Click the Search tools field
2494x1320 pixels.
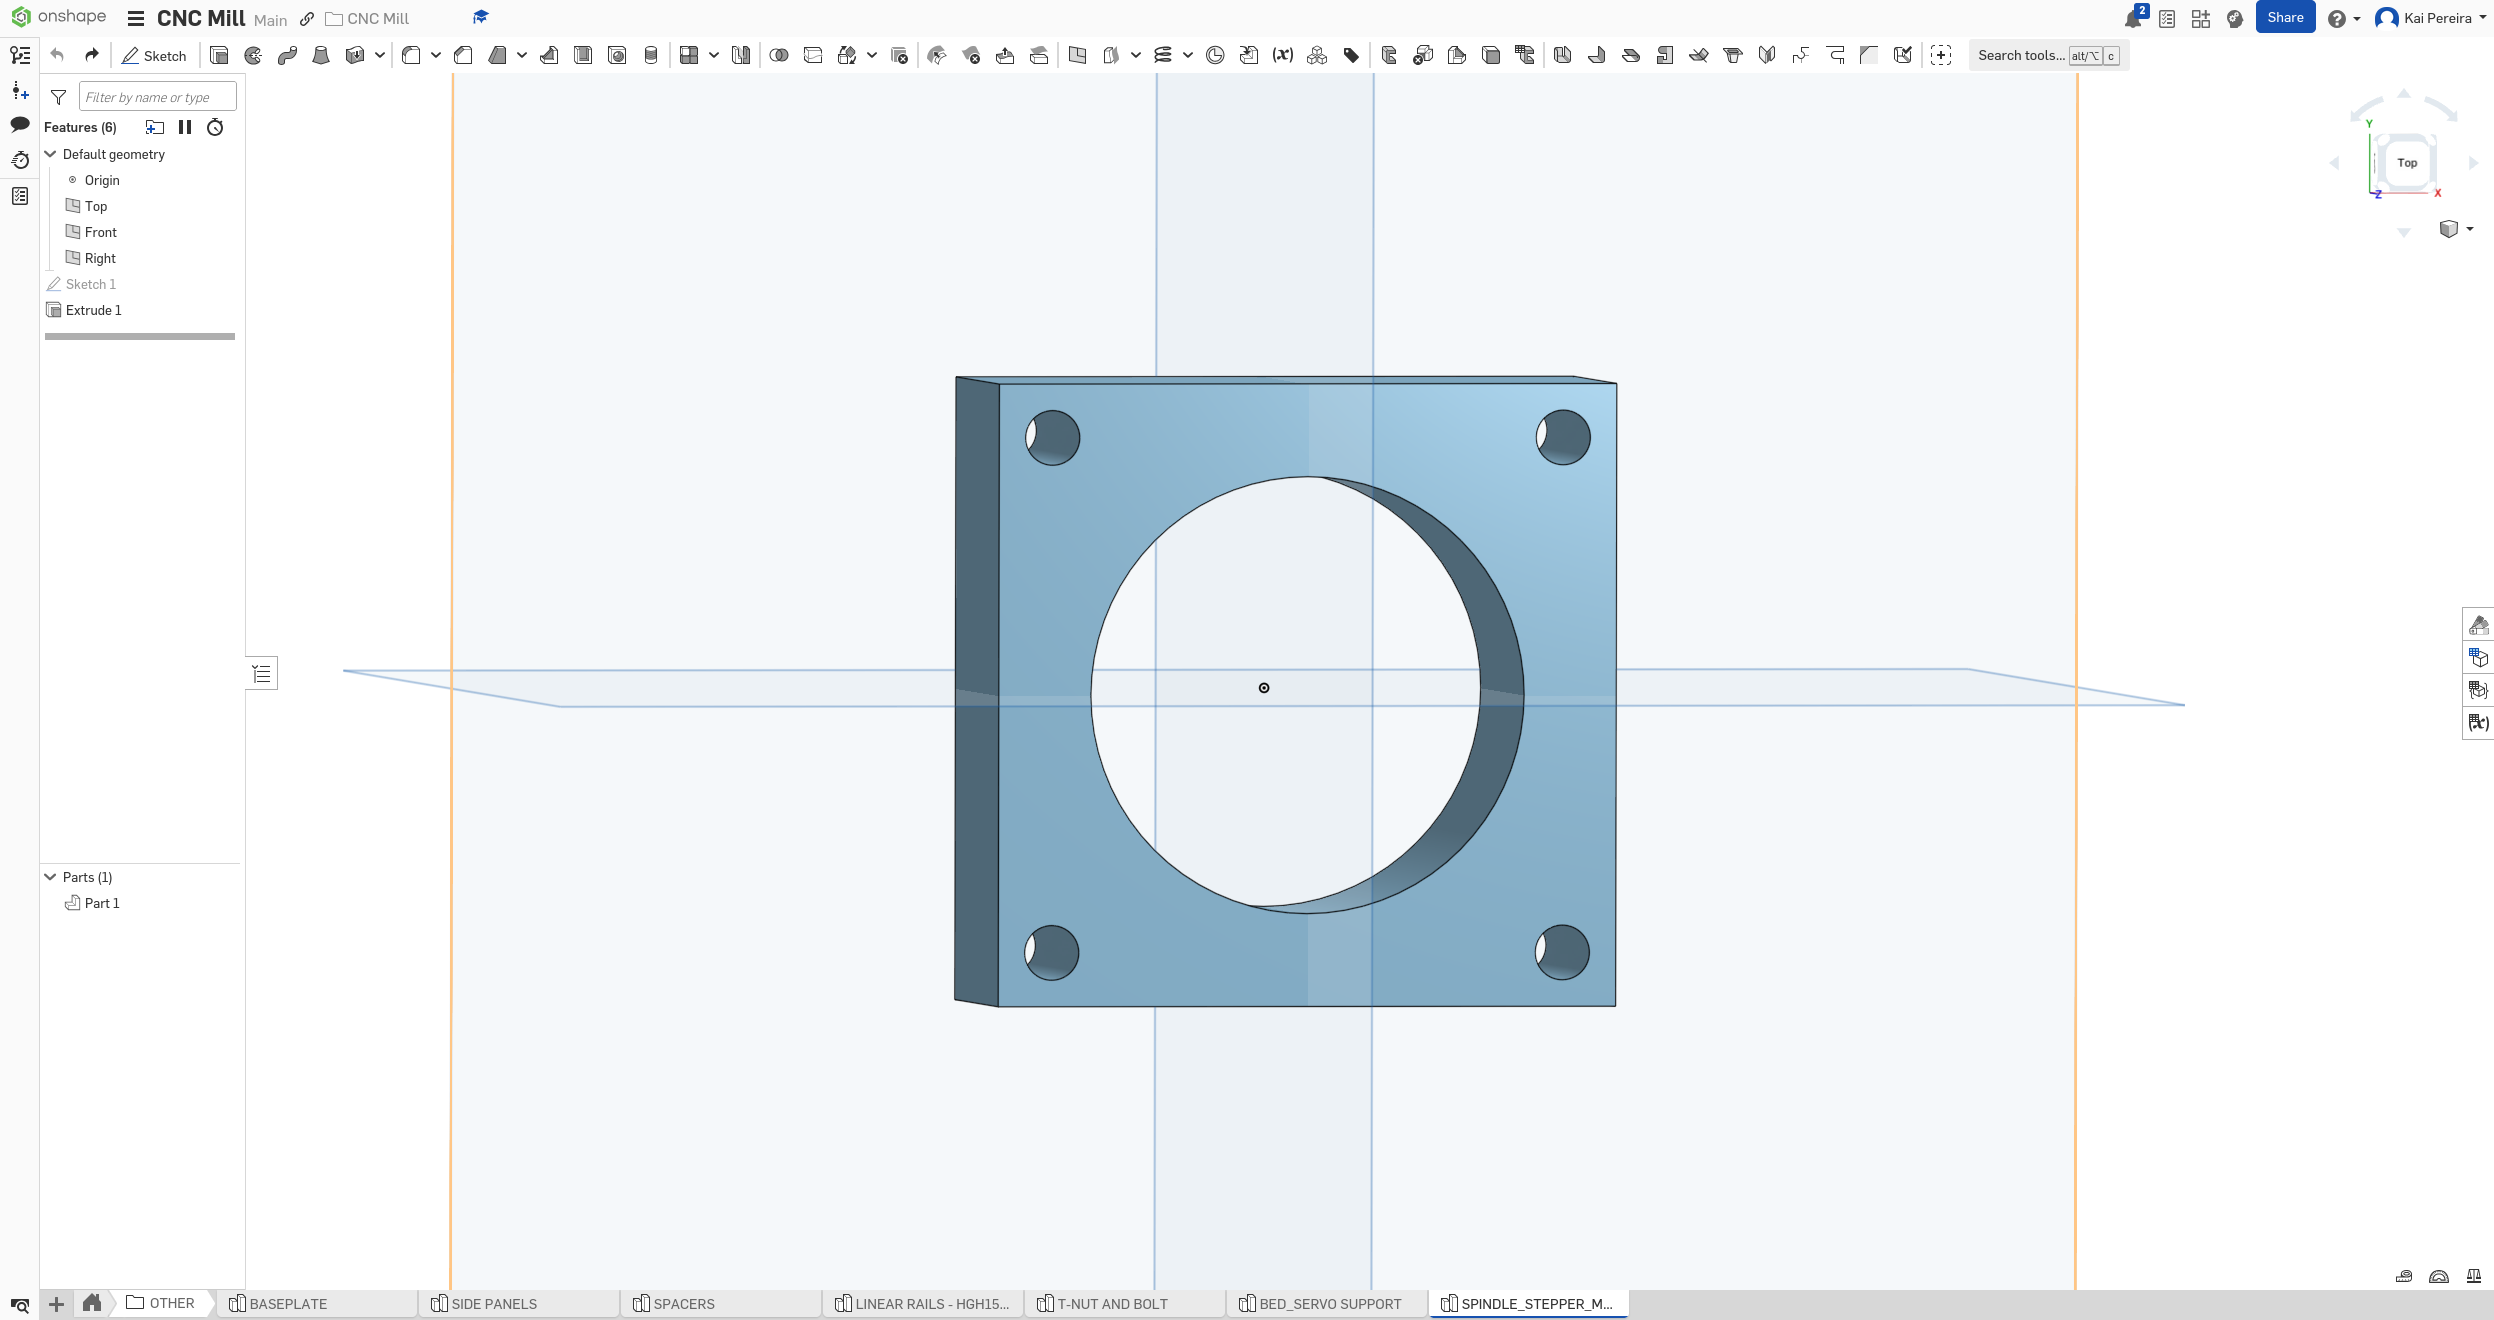[2048, 56]
